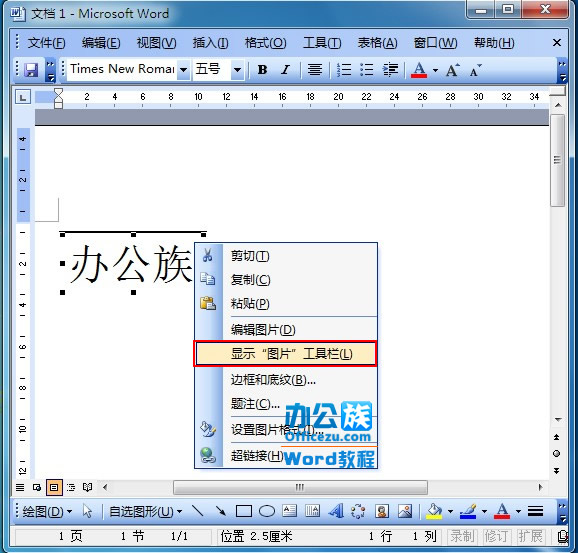Open the 窗口(W) menu
Screen dimensions: 578x553
click(x=435, y=43)
